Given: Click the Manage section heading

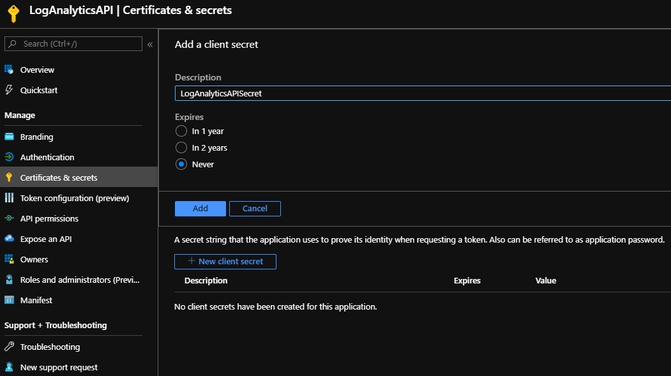Looking at the screenshot, I should 20,115.
